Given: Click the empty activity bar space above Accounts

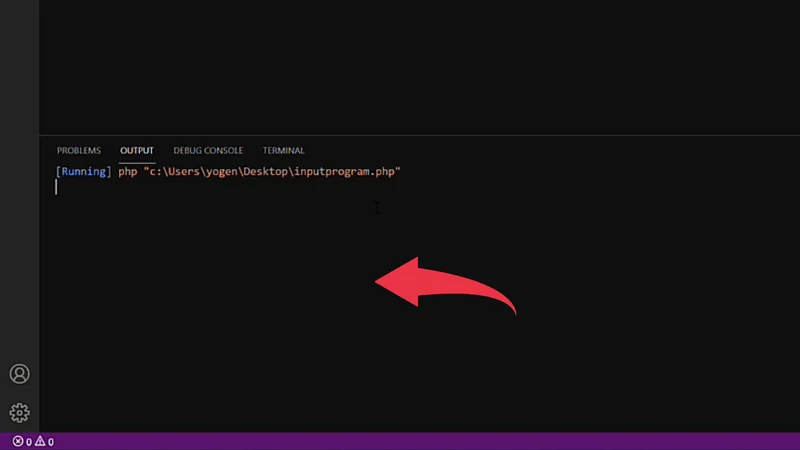Looking at the screenshot, I should [x=19, y=179].
